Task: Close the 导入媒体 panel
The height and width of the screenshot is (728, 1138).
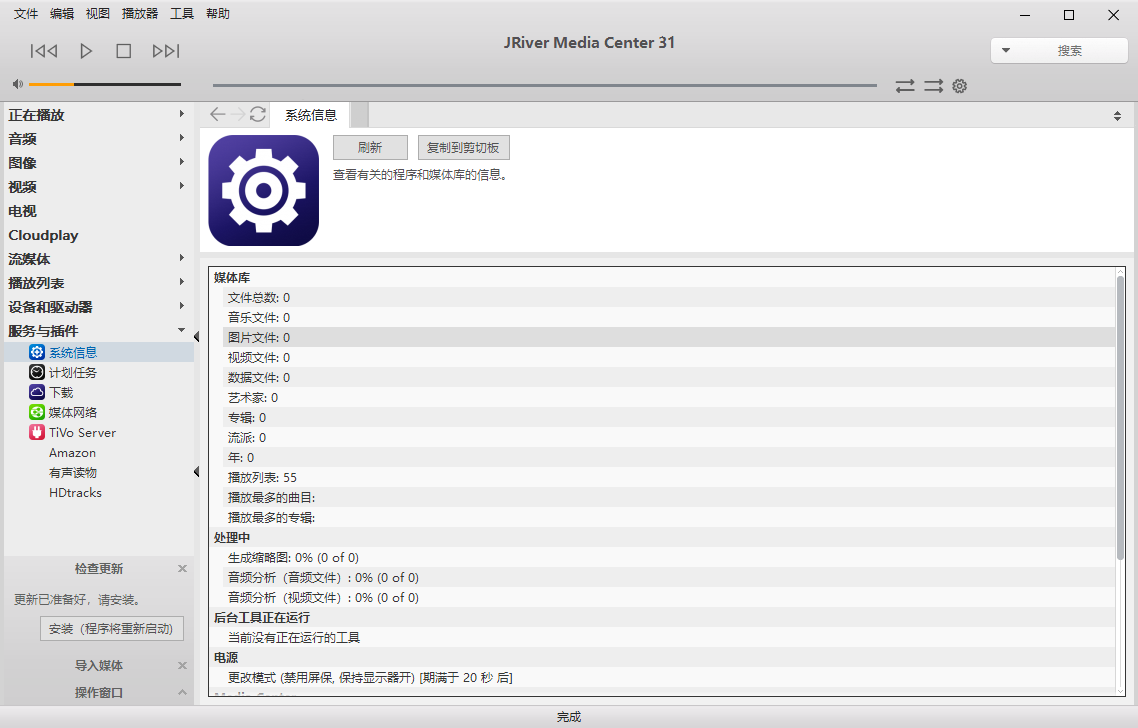Action: (182, 666)
